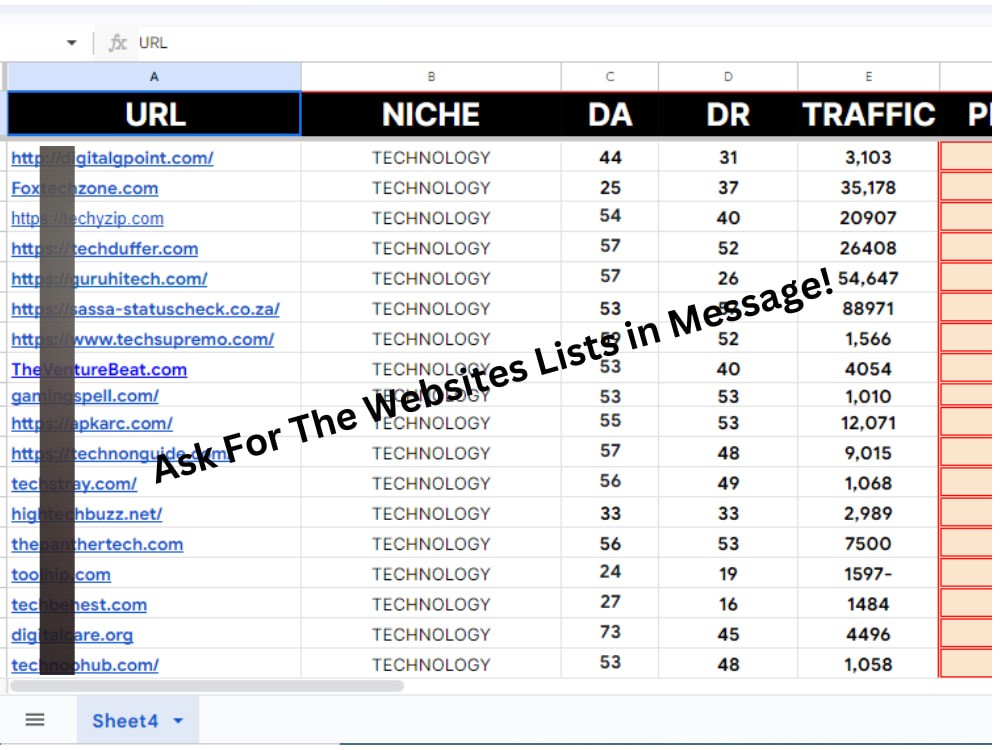1000x750 pixels.
Task: Open the TheVentureBeat.com link
Action: point(99,369)
